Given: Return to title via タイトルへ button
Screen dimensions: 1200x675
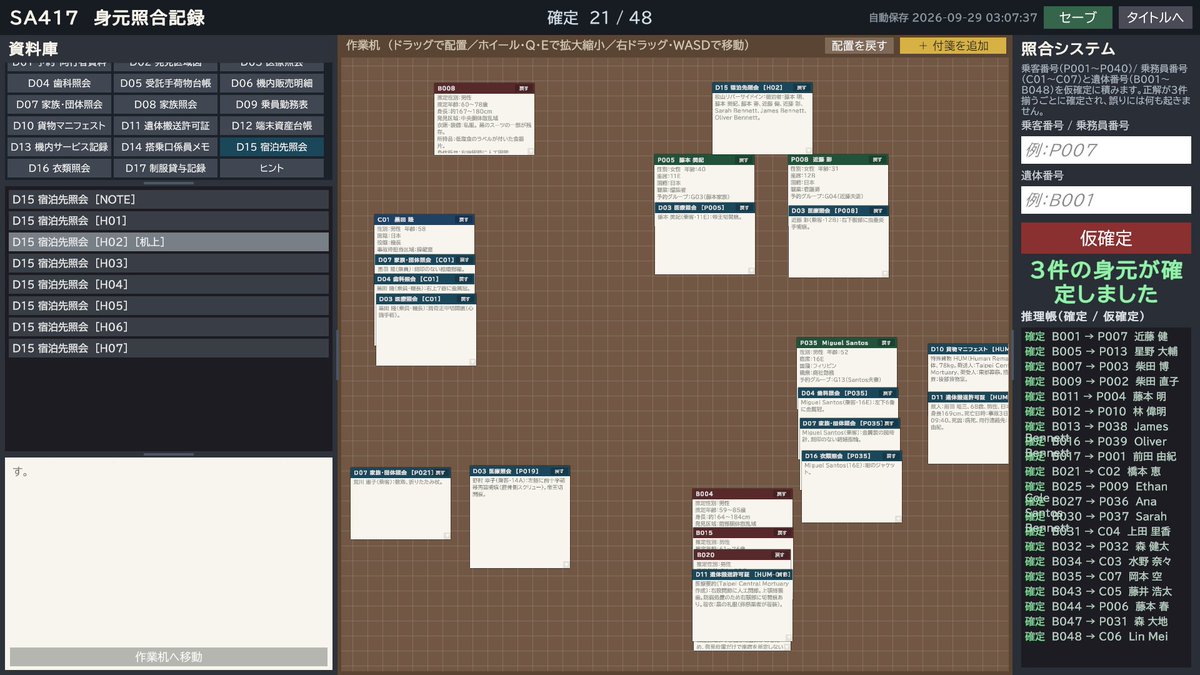Looking at the screenshot, I should 1154,17.
